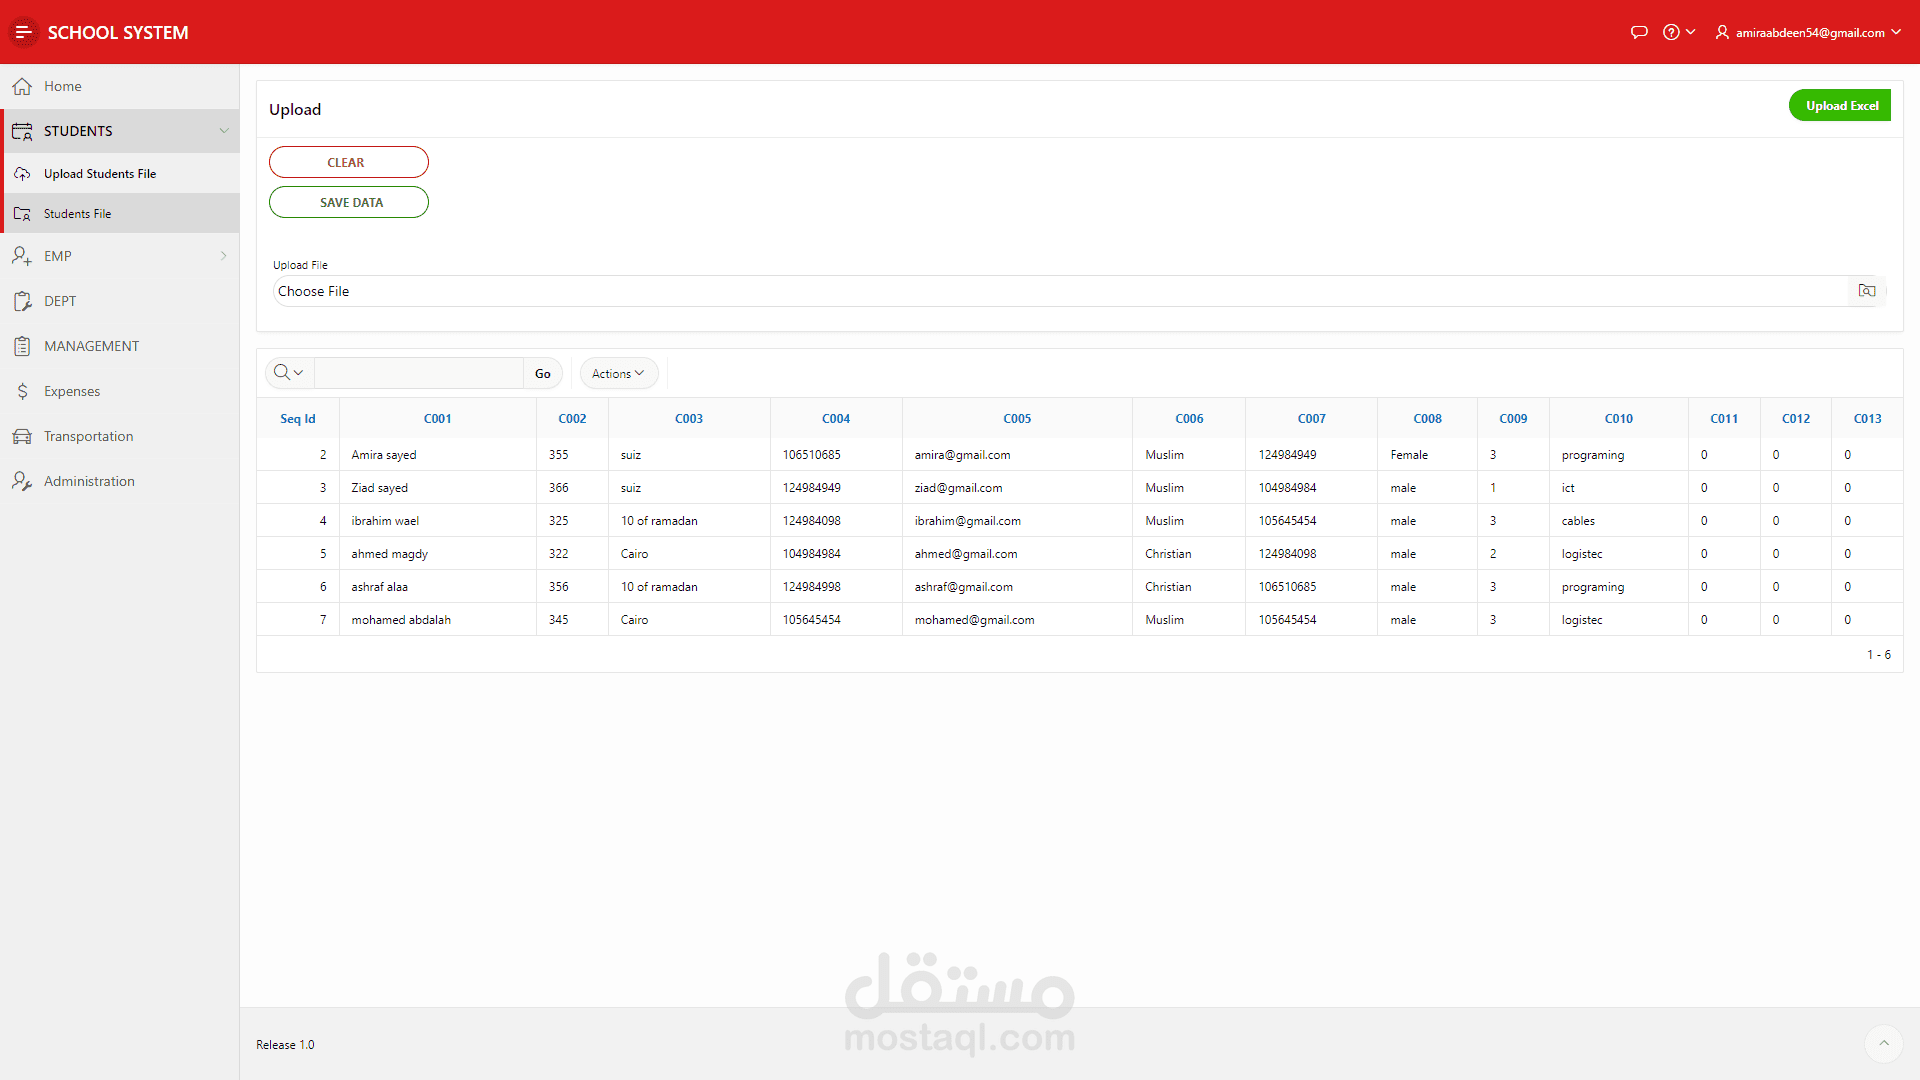Expand the amiraabdeen54@gmail.com user menu

coord(1808,32)
